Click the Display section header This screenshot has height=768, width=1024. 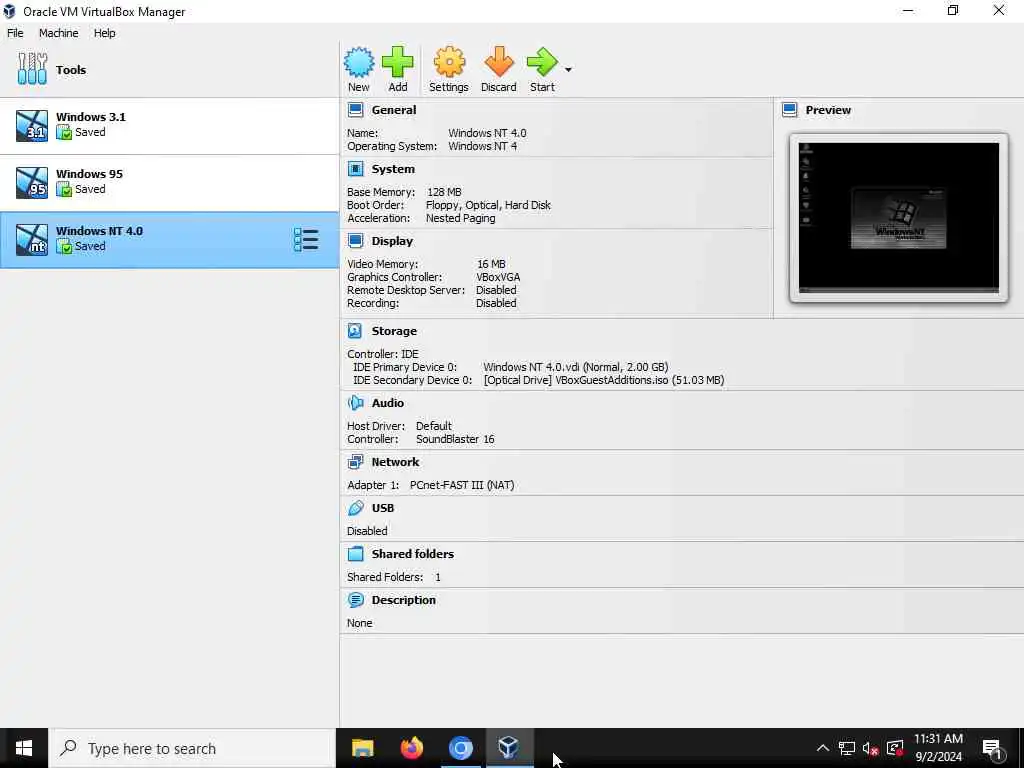392,241
